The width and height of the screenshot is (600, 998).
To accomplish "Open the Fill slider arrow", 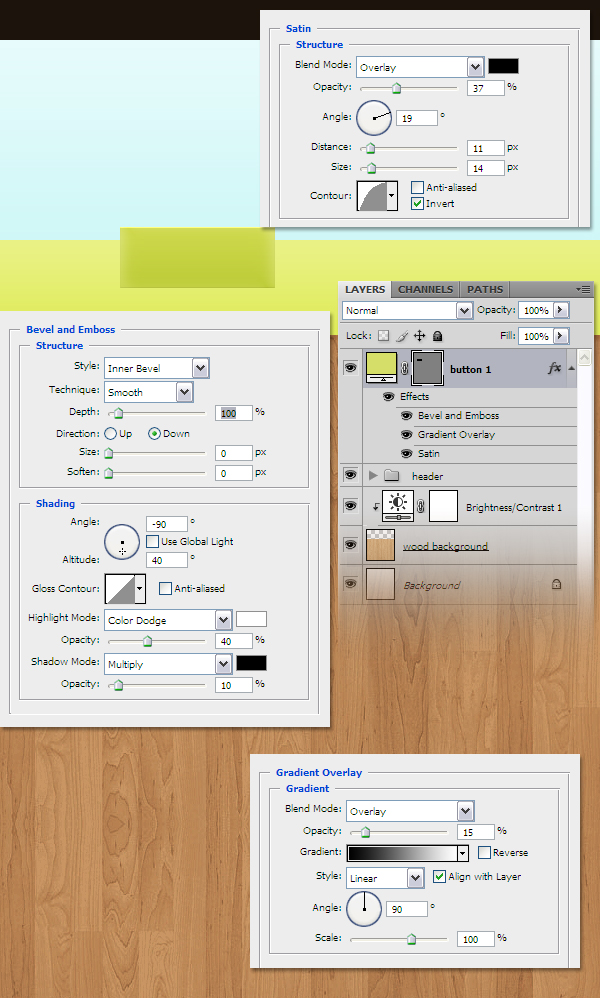I will pyautogui.click(x=560, y=335).
